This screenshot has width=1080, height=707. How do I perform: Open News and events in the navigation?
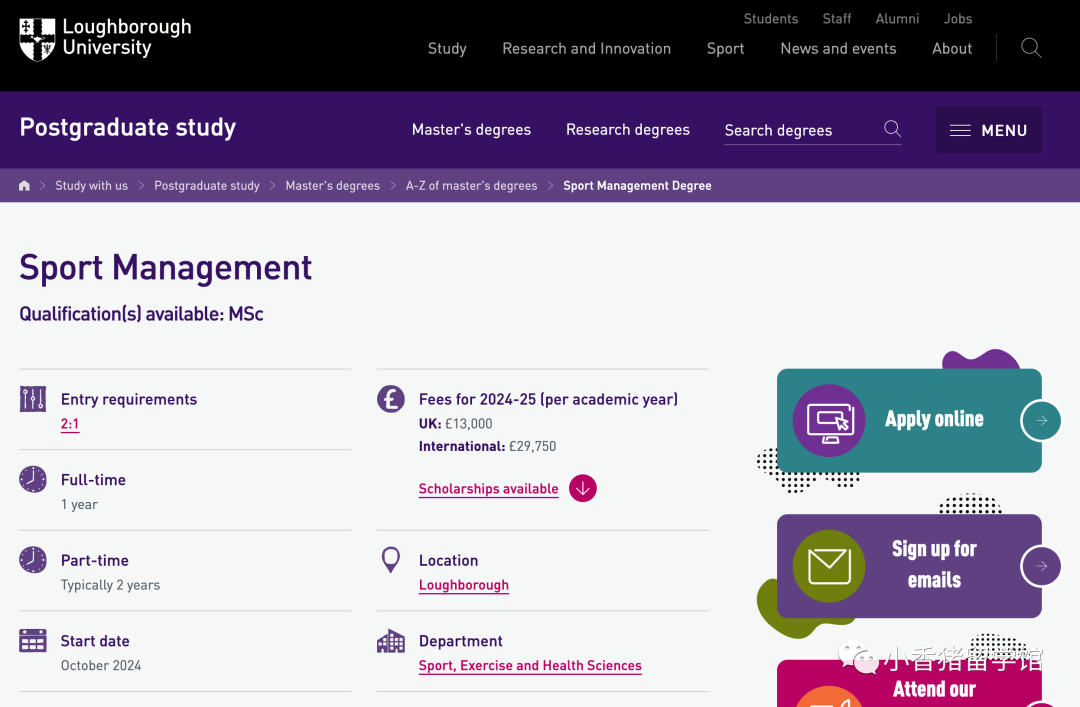tap(838, 48)
